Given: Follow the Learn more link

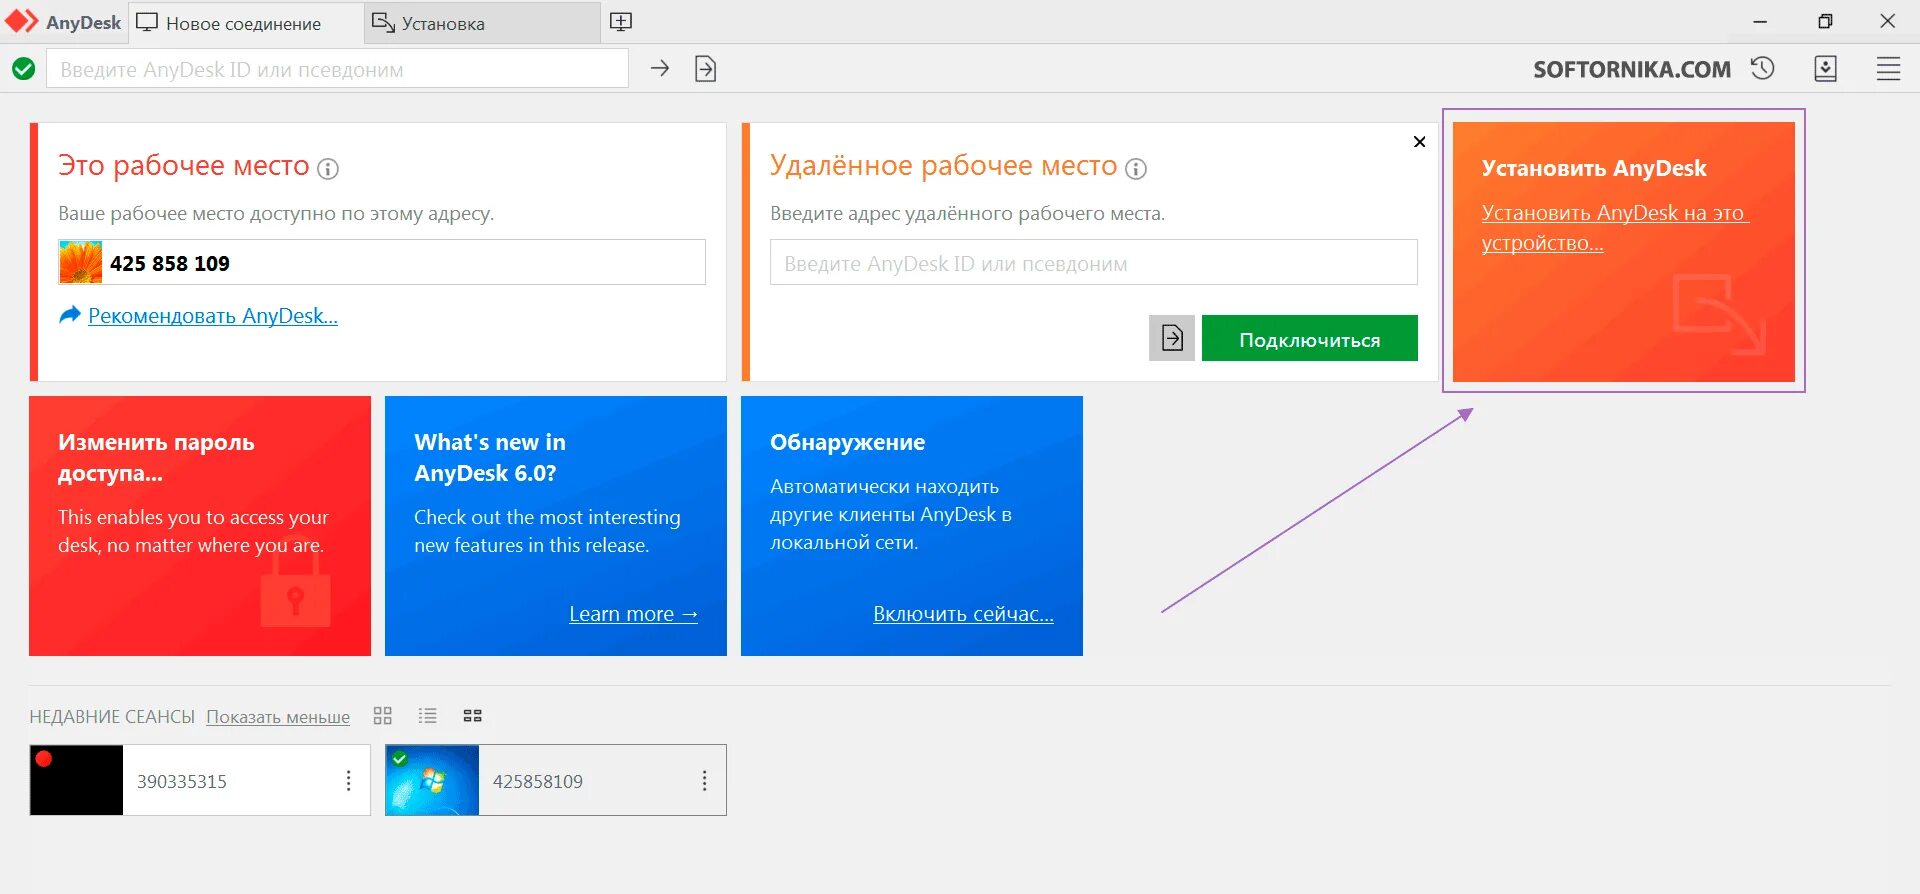Looking at the screenshot, I should pos(633,614).
